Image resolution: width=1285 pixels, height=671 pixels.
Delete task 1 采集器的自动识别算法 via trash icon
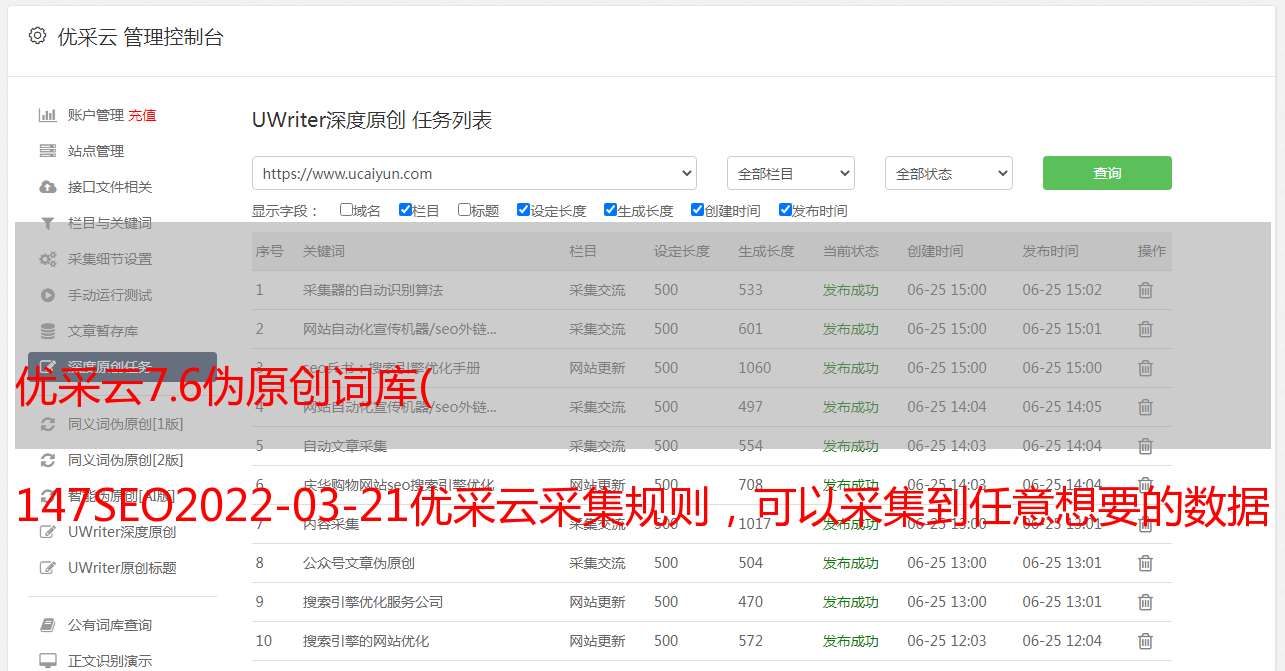(1146, 290)
